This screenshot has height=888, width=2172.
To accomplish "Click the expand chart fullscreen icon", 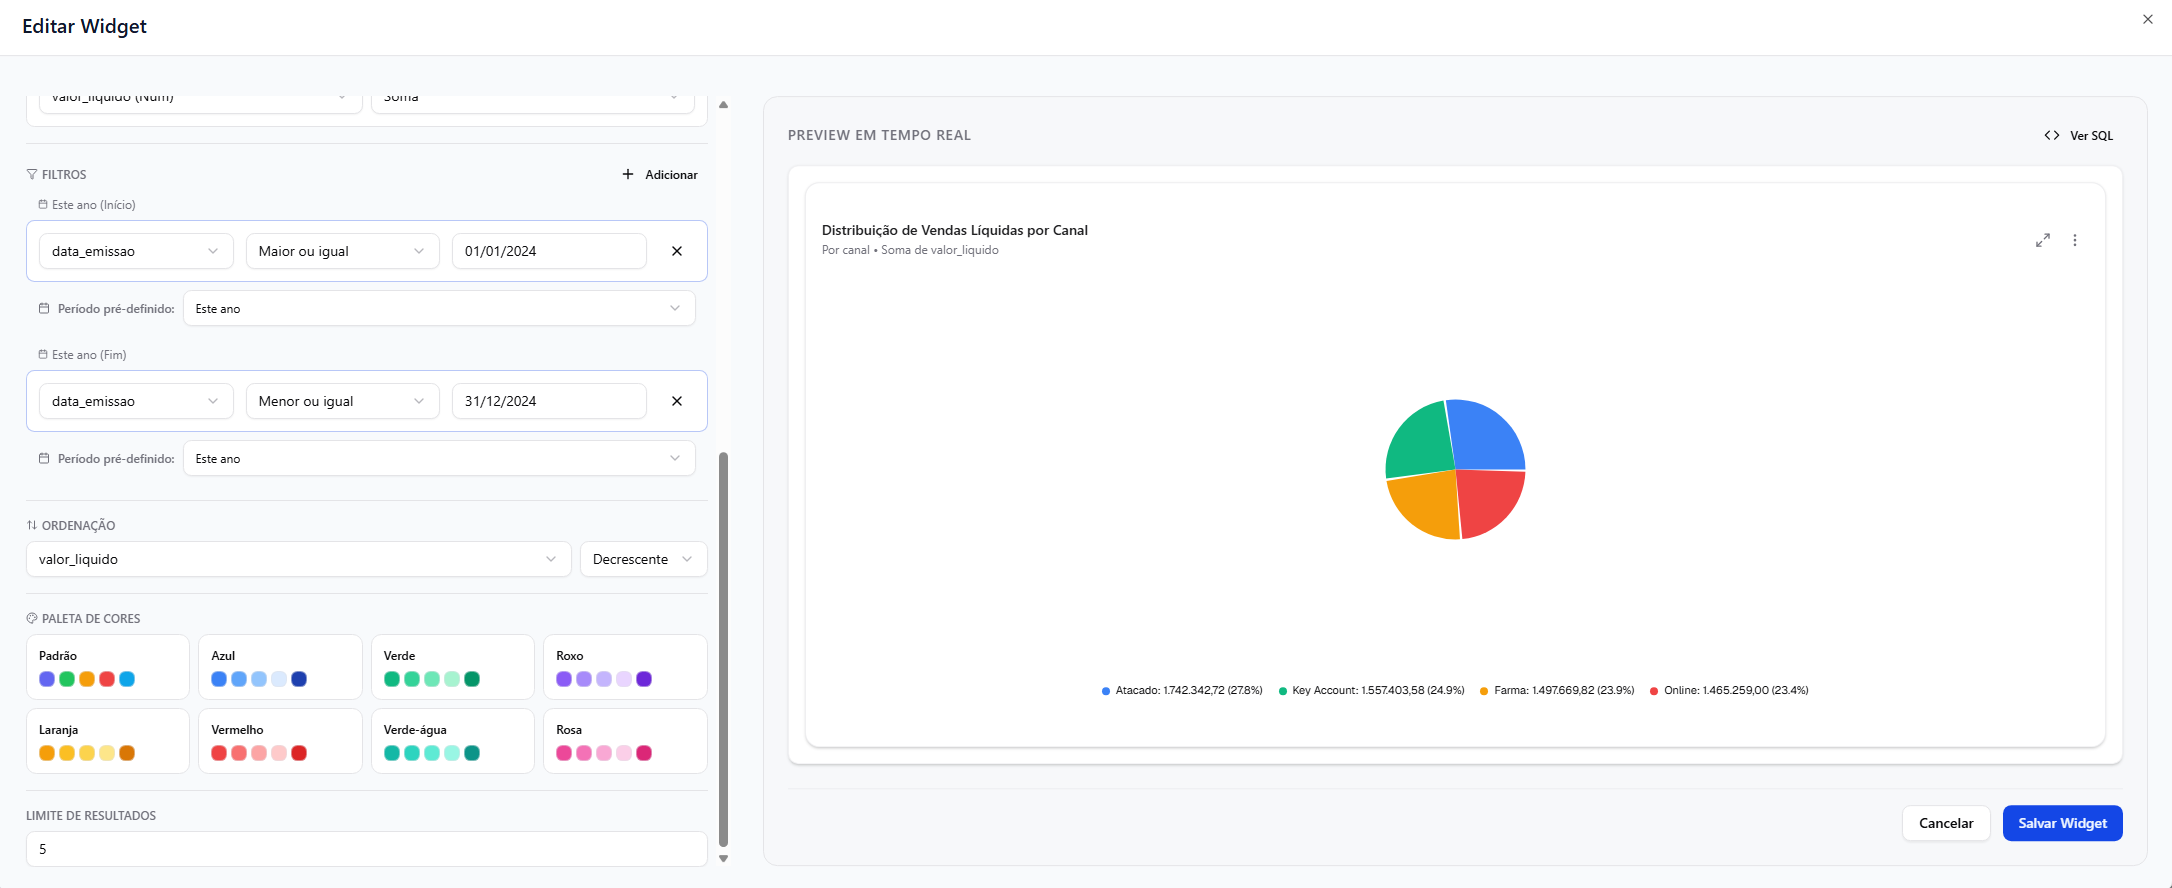I will [2043, 240].
